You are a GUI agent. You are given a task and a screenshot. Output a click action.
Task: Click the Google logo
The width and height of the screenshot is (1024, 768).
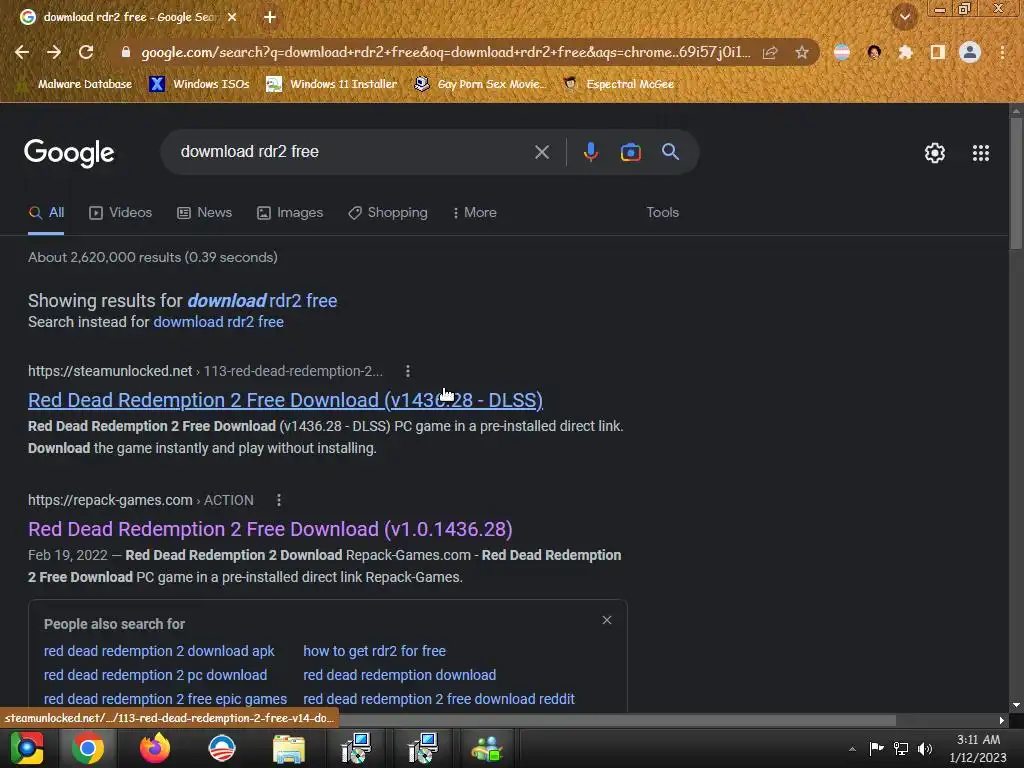(69, 153)
